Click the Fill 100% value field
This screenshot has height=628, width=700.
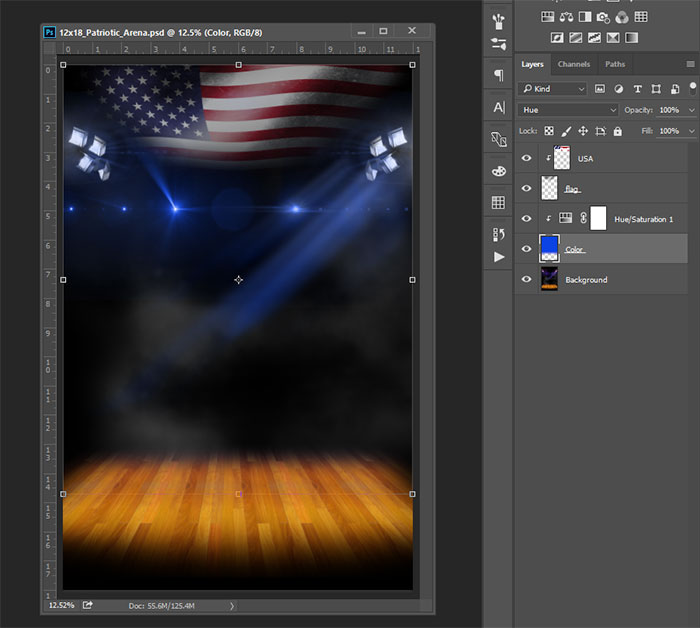[x=670, y=131]
